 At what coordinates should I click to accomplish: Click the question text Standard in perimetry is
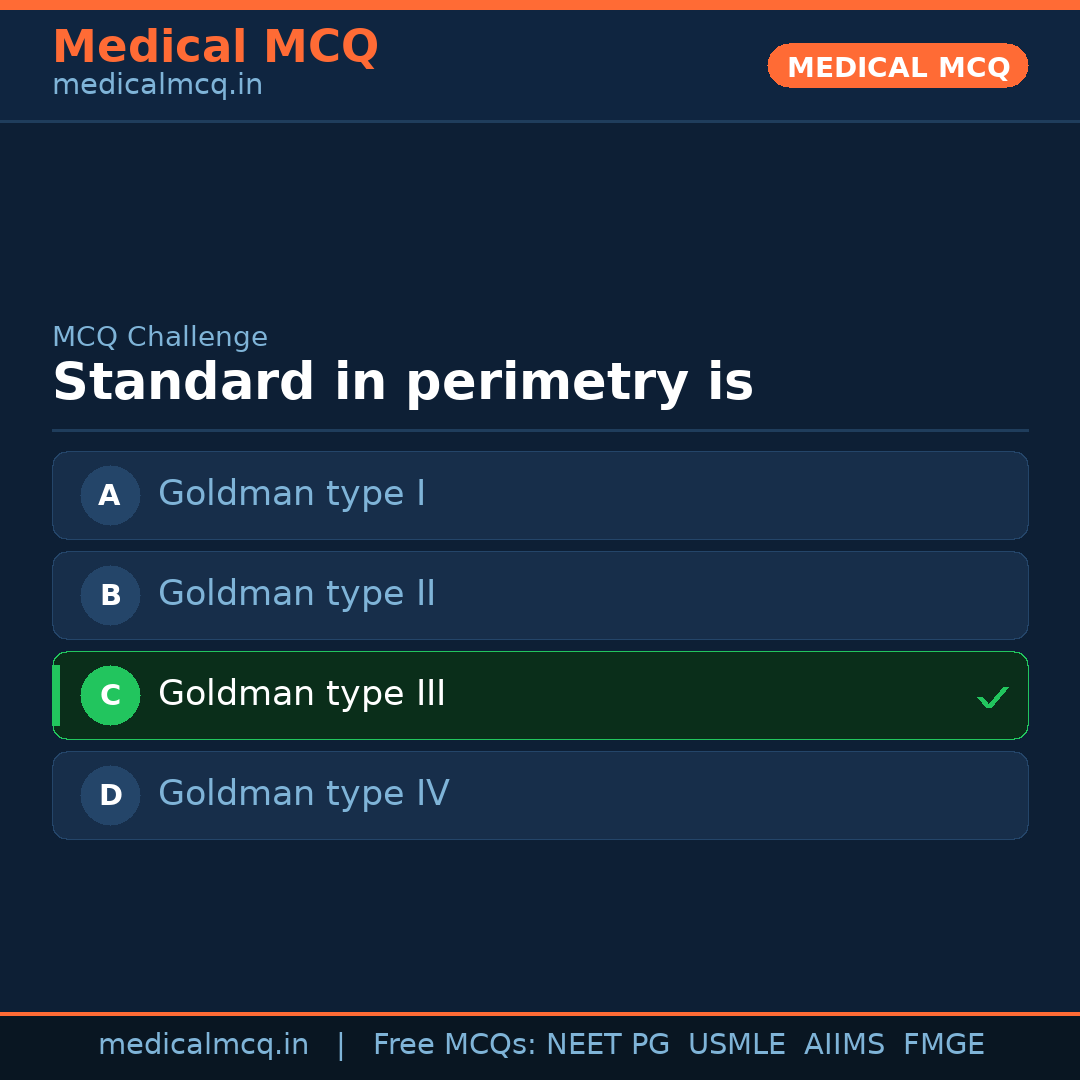tap(402, 381)
